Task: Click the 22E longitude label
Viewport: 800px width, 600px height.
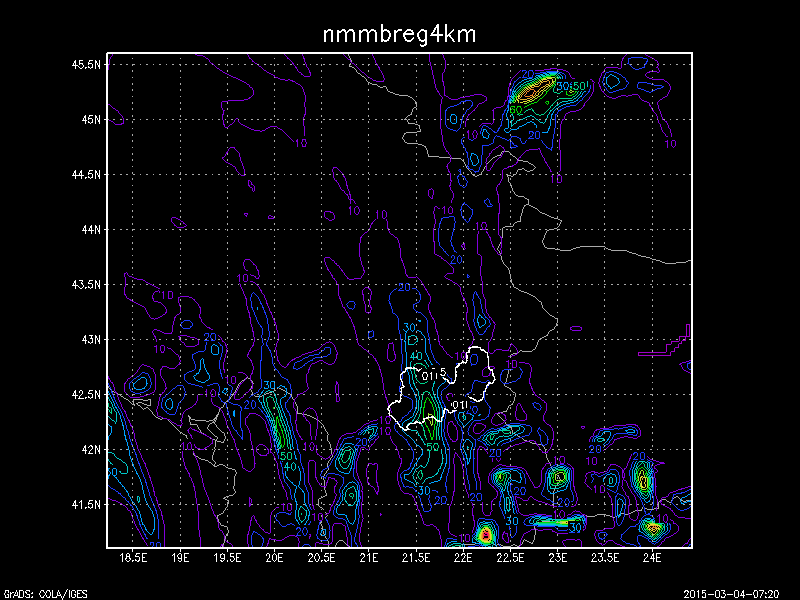Action: [463, 558]
